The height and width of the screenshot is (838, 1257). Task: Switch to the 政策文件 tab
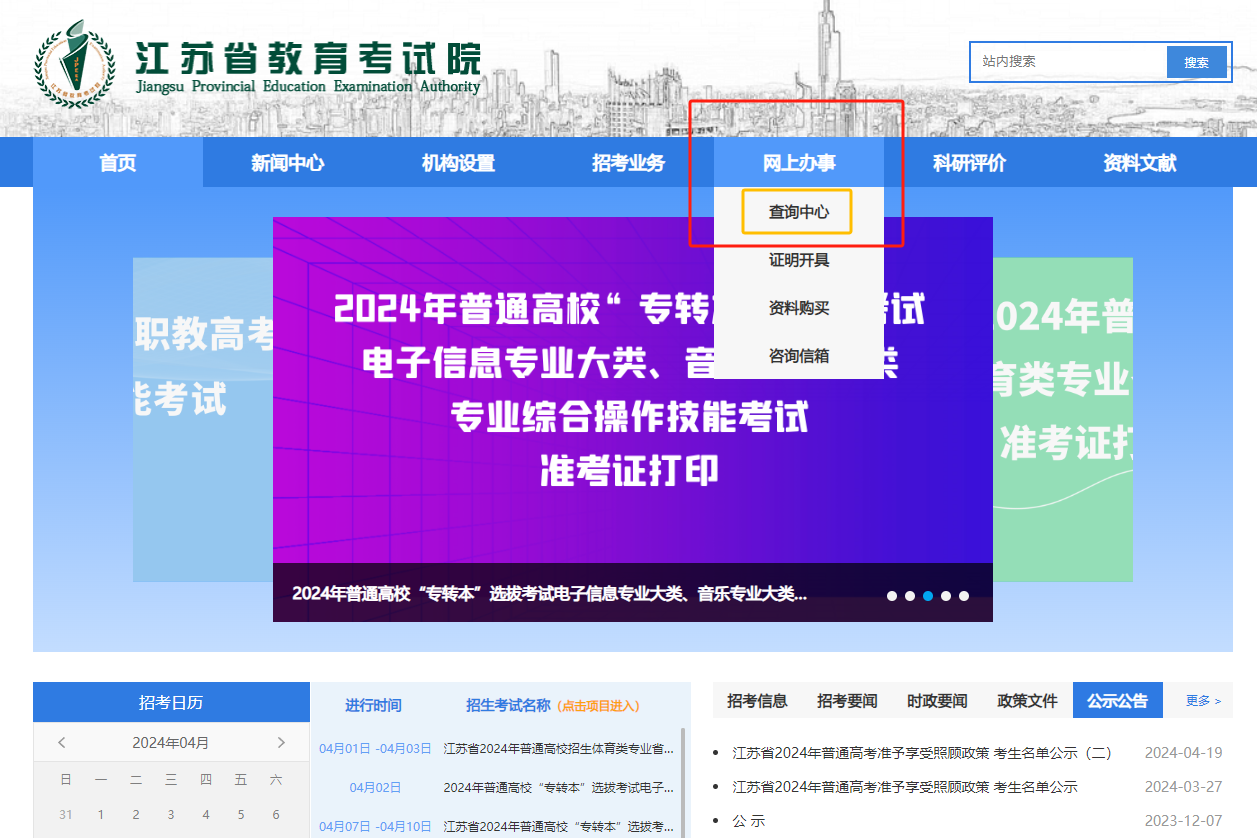[1027, 701]
